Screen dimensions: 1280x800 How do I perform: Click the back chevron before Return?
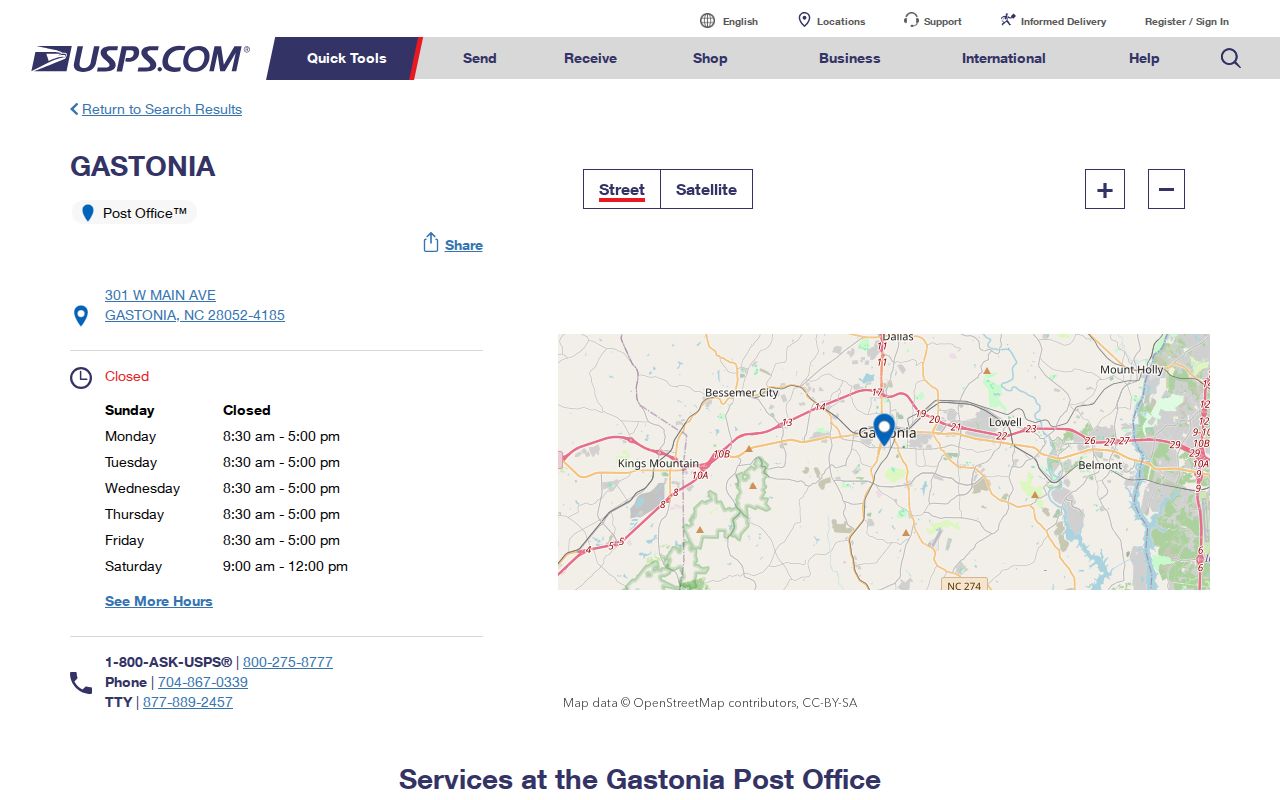coord(74,109)
